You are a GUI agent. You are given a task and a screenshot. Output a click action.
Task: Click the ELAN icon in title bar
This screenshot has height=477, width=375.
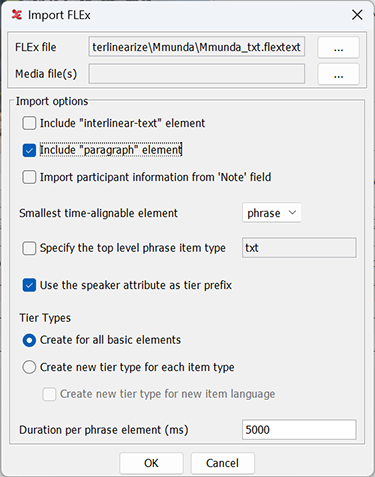coord(16,15)
